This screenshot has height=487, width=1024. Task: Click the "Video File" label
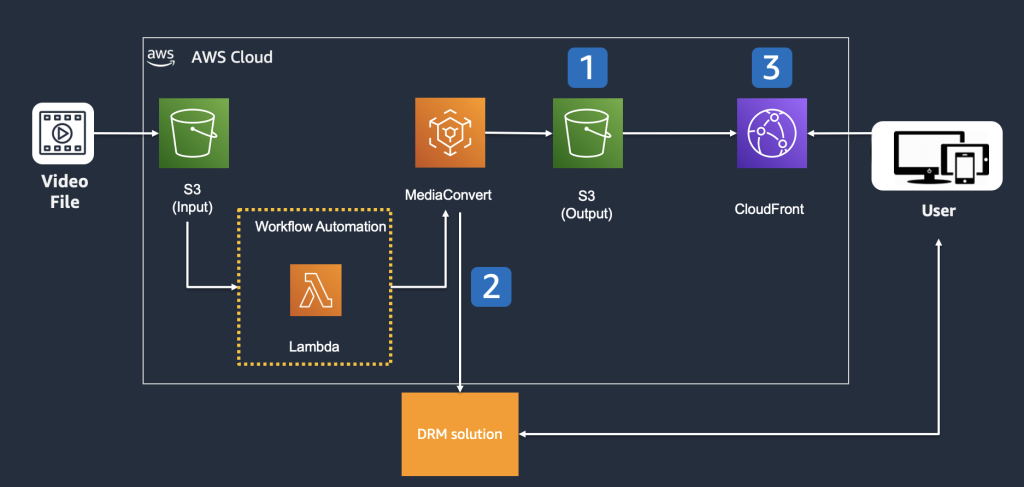pos(65,192)
